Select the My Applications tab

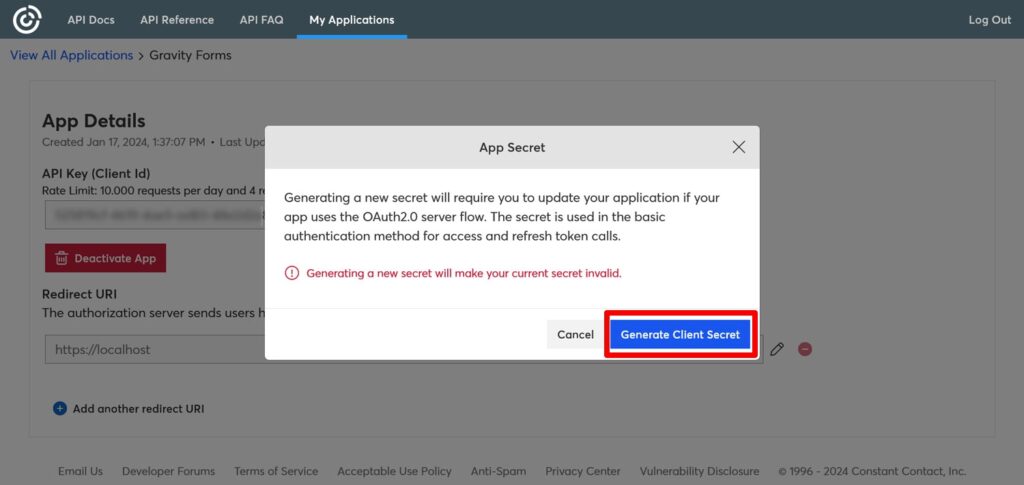[x=351, y=20]
